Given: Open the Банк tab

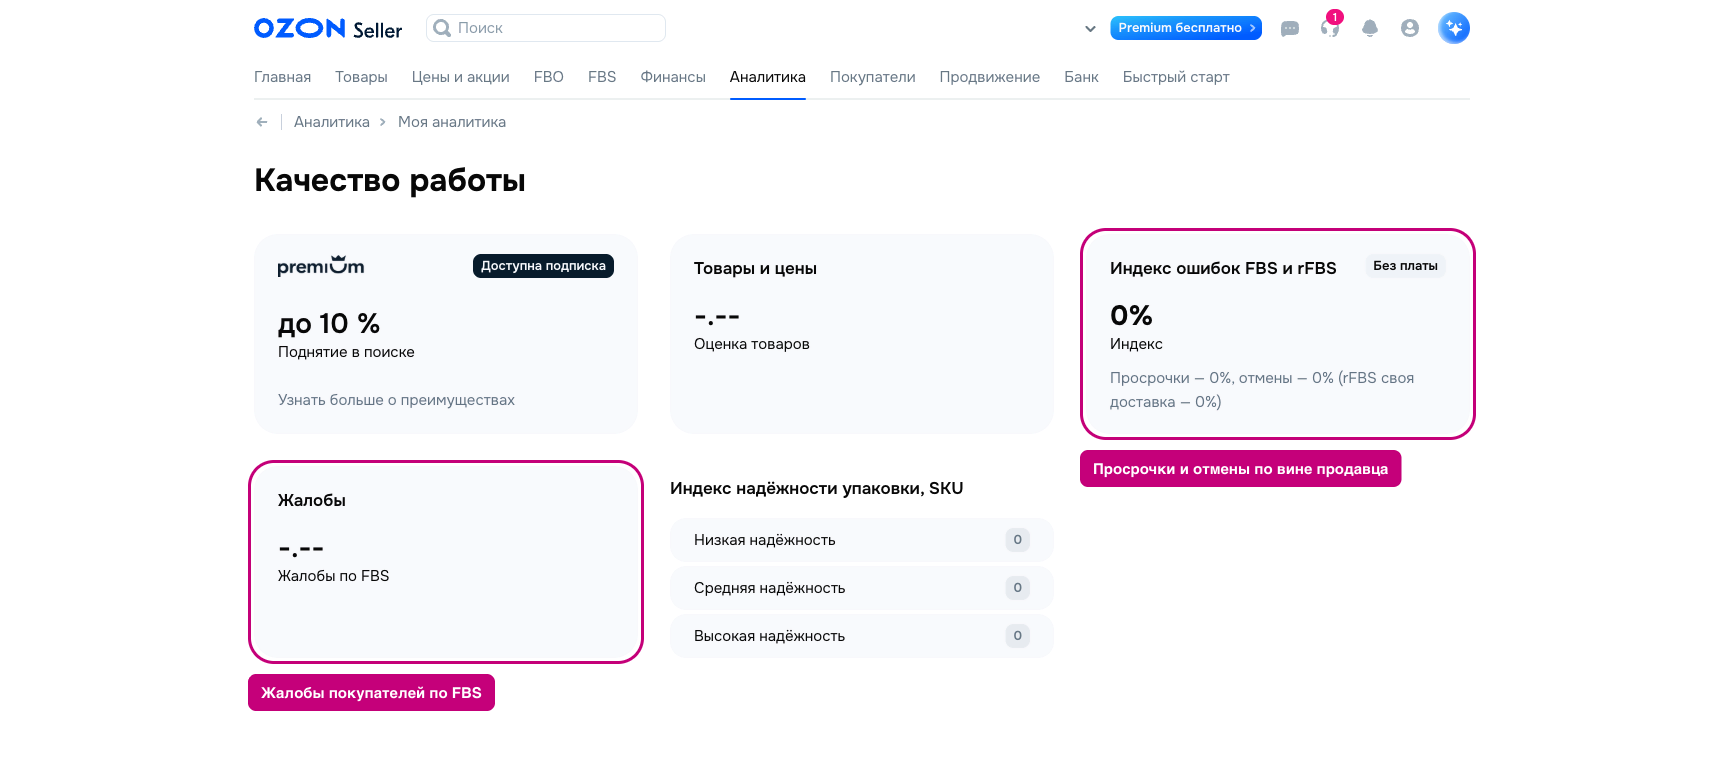Looking at the screenshot, I should 1081,77.
